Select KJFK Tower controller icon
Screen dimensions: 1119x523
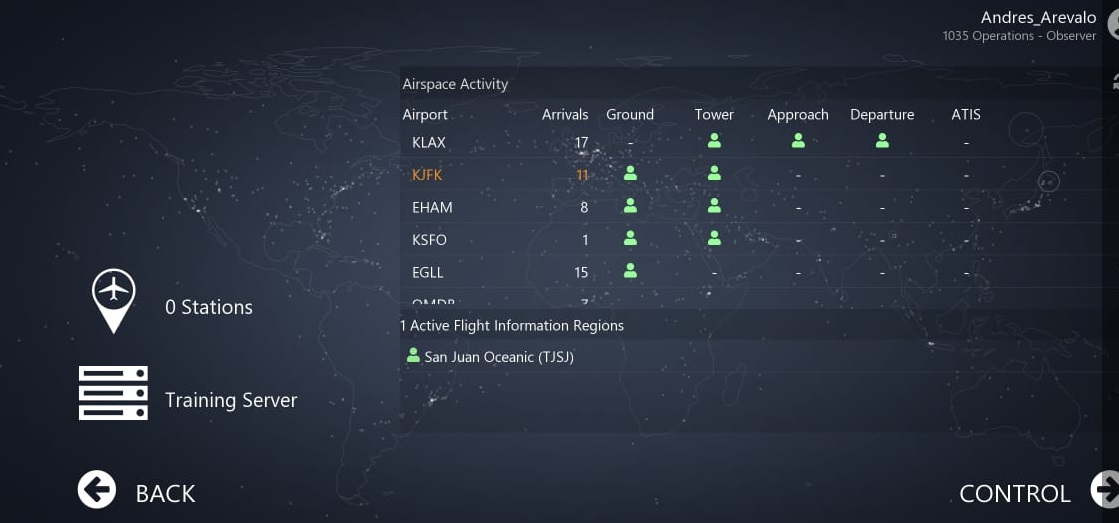714,174
